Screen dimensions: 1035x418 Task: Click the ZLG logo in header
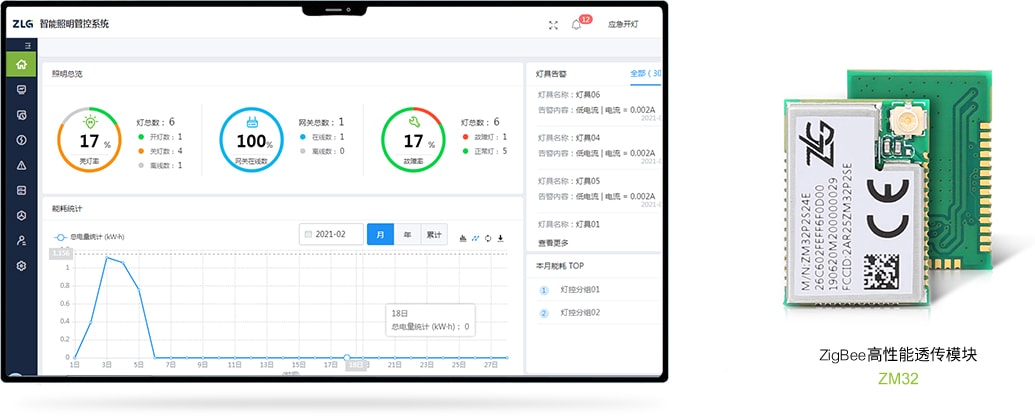[23, 24]
